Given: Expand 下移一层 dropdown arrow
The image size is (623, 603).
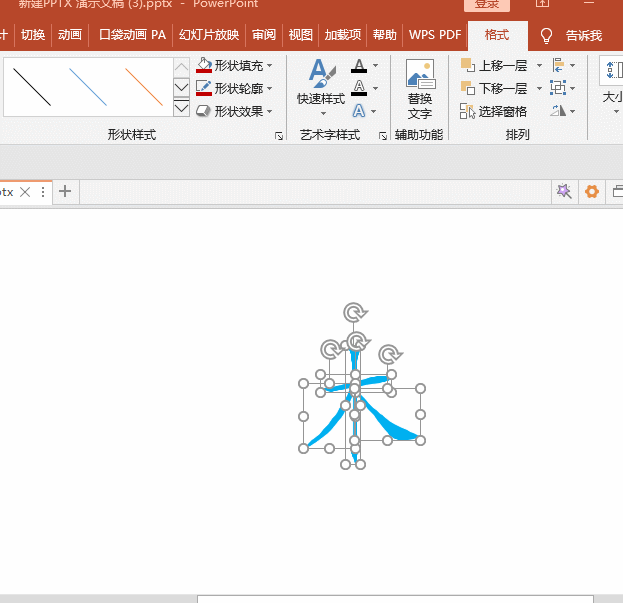Looking at the screenshot, I should click(x=539, y=88).
